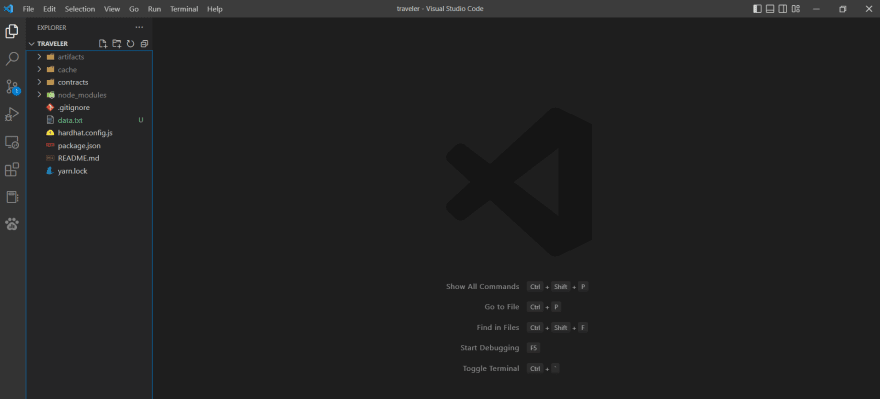Minimize the VS Code window
The height and width of the screenshot is (399, 880).
816,8
